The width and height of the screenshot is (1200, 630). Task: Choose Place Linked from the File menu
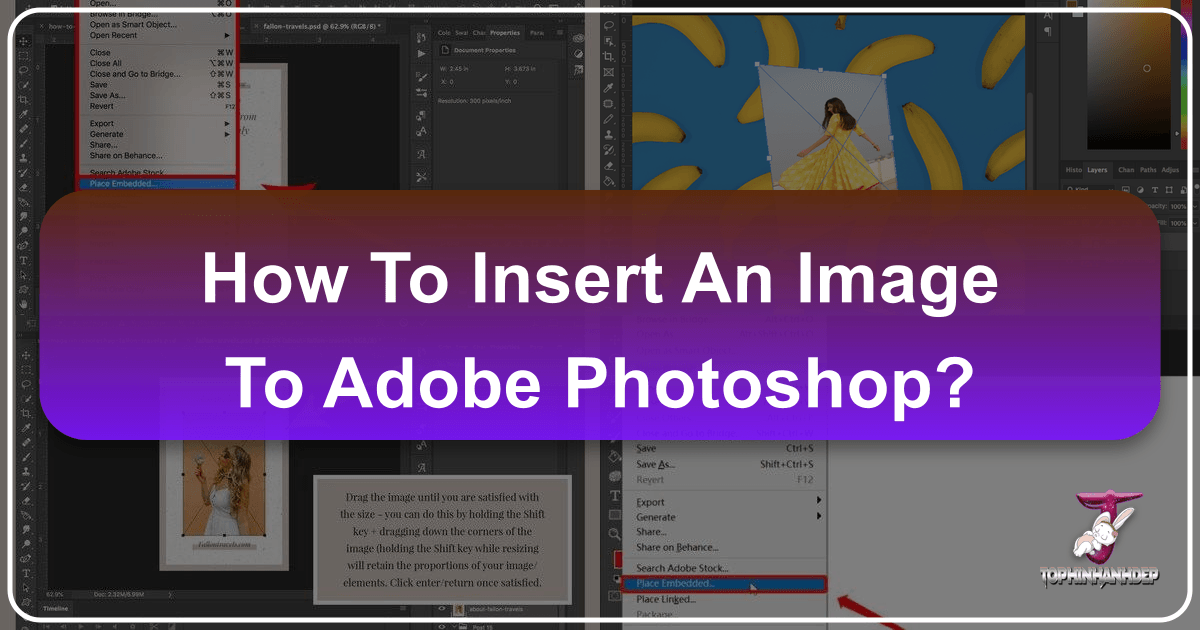(666, 599)
